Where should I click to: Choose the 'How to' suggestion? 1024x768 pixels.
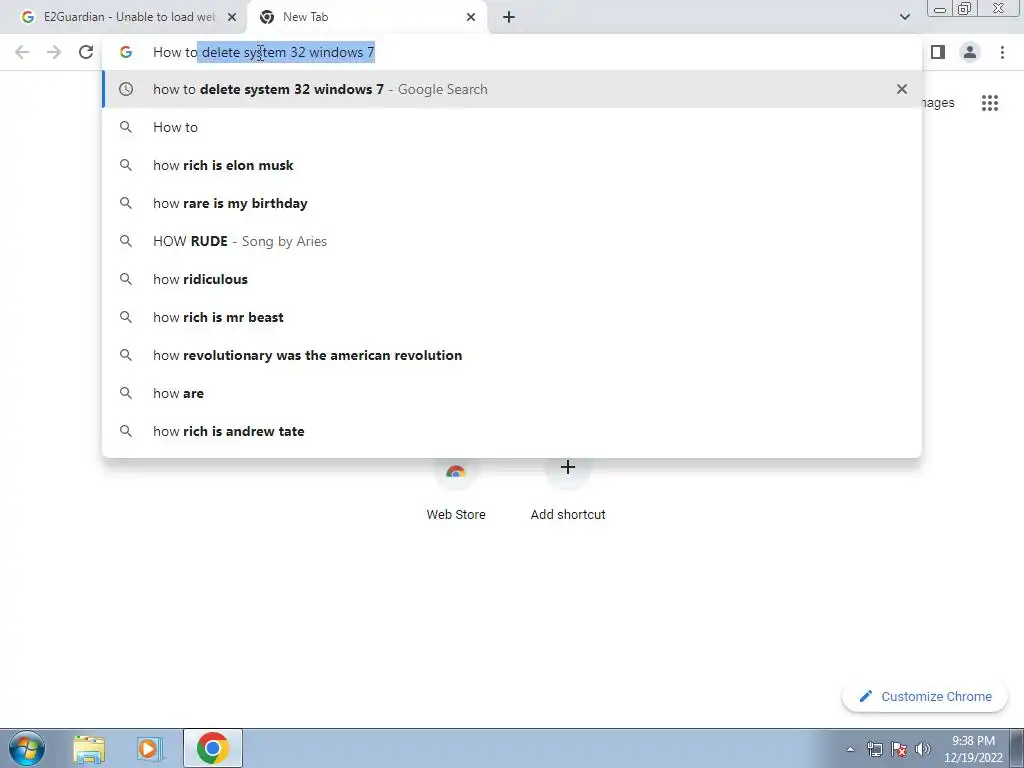(512, 127)
